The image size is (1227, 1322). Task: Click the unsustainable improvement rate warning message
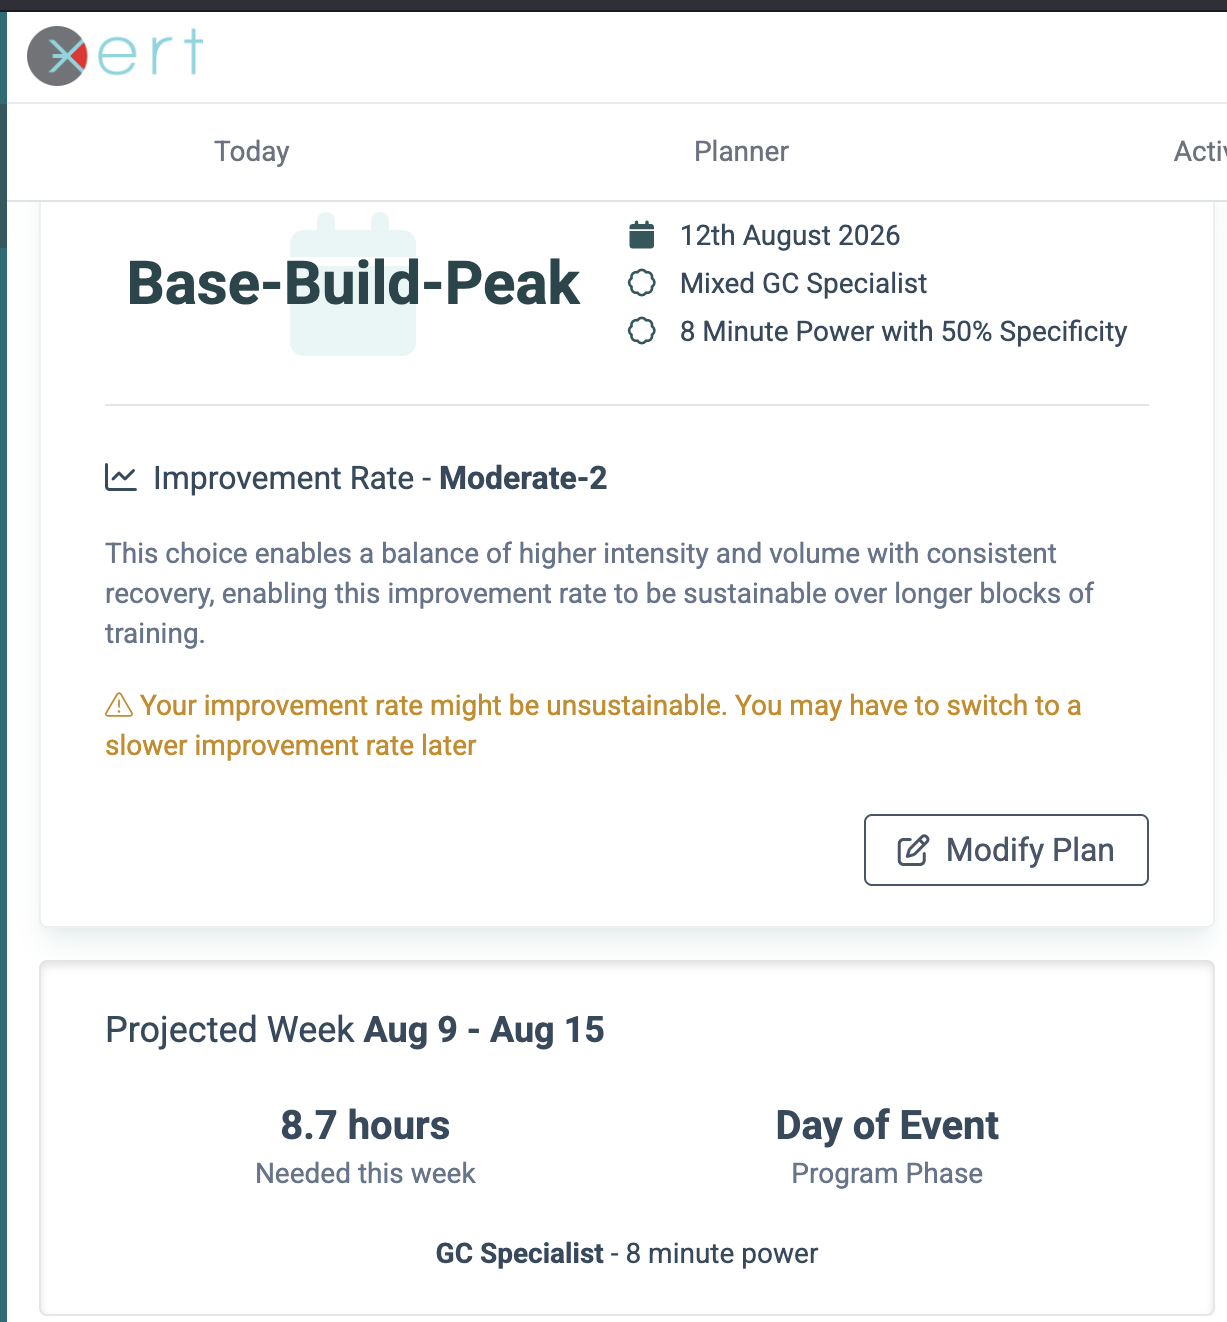(x=592, y=725)
